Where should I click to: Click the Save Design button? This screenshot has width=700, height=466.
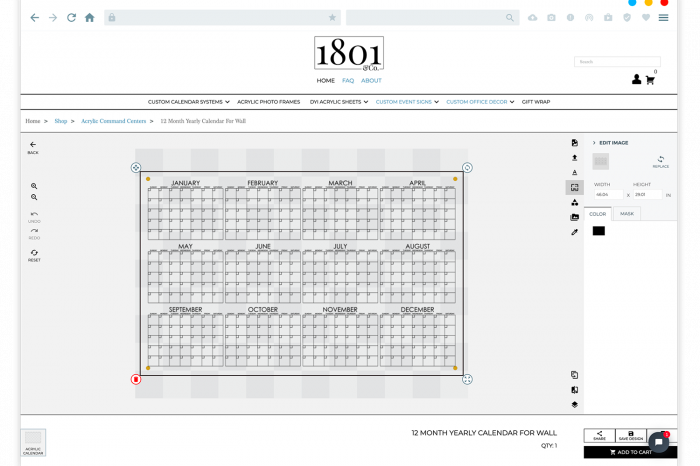[x=631, y=436]
